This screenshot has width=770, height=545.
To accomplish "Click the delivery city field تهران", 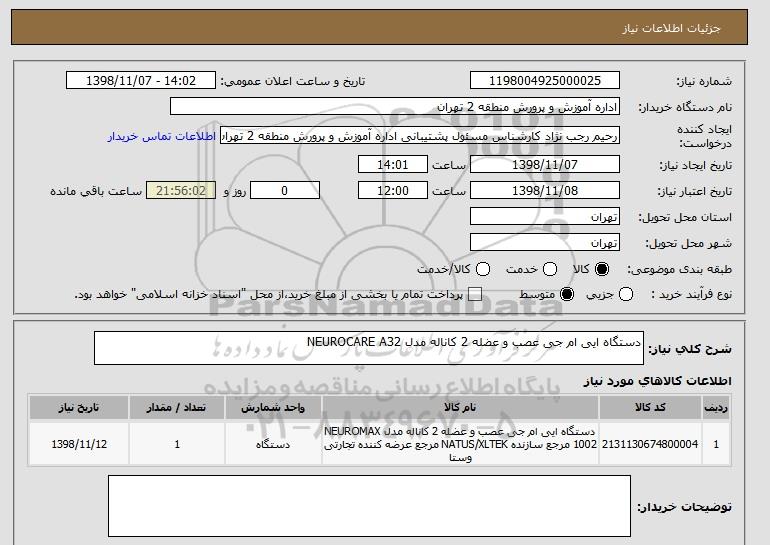I will click(545, 243).
